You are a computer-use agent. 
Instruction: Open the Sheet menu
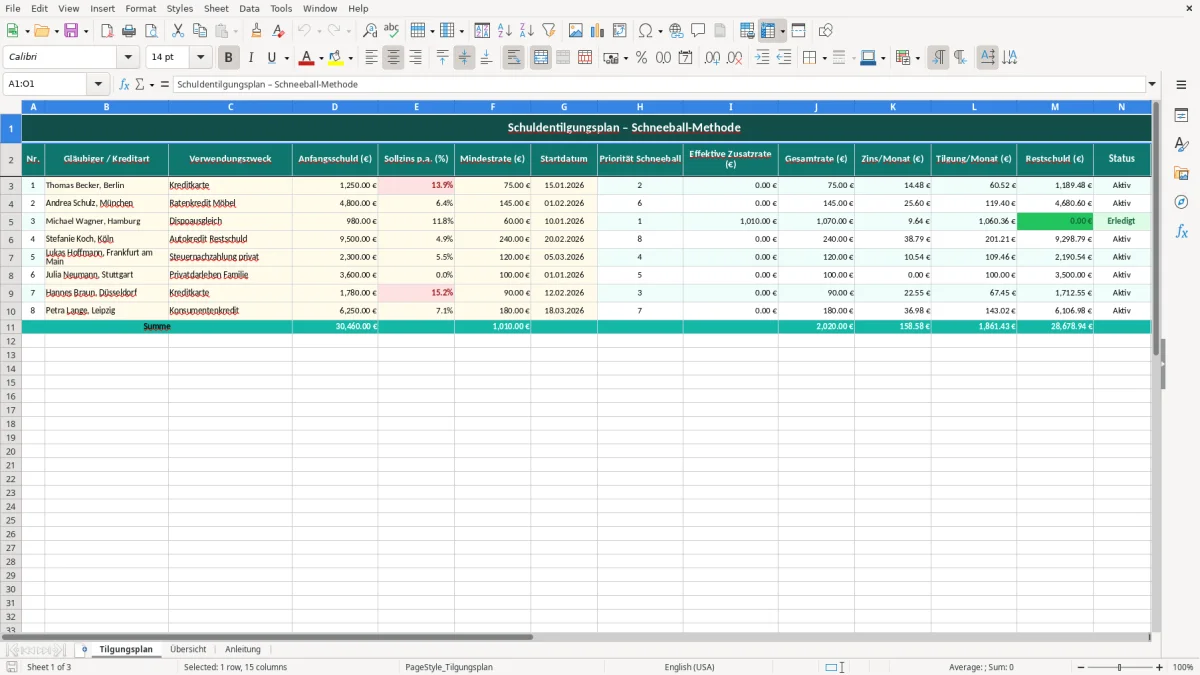(x=216, y=8)
